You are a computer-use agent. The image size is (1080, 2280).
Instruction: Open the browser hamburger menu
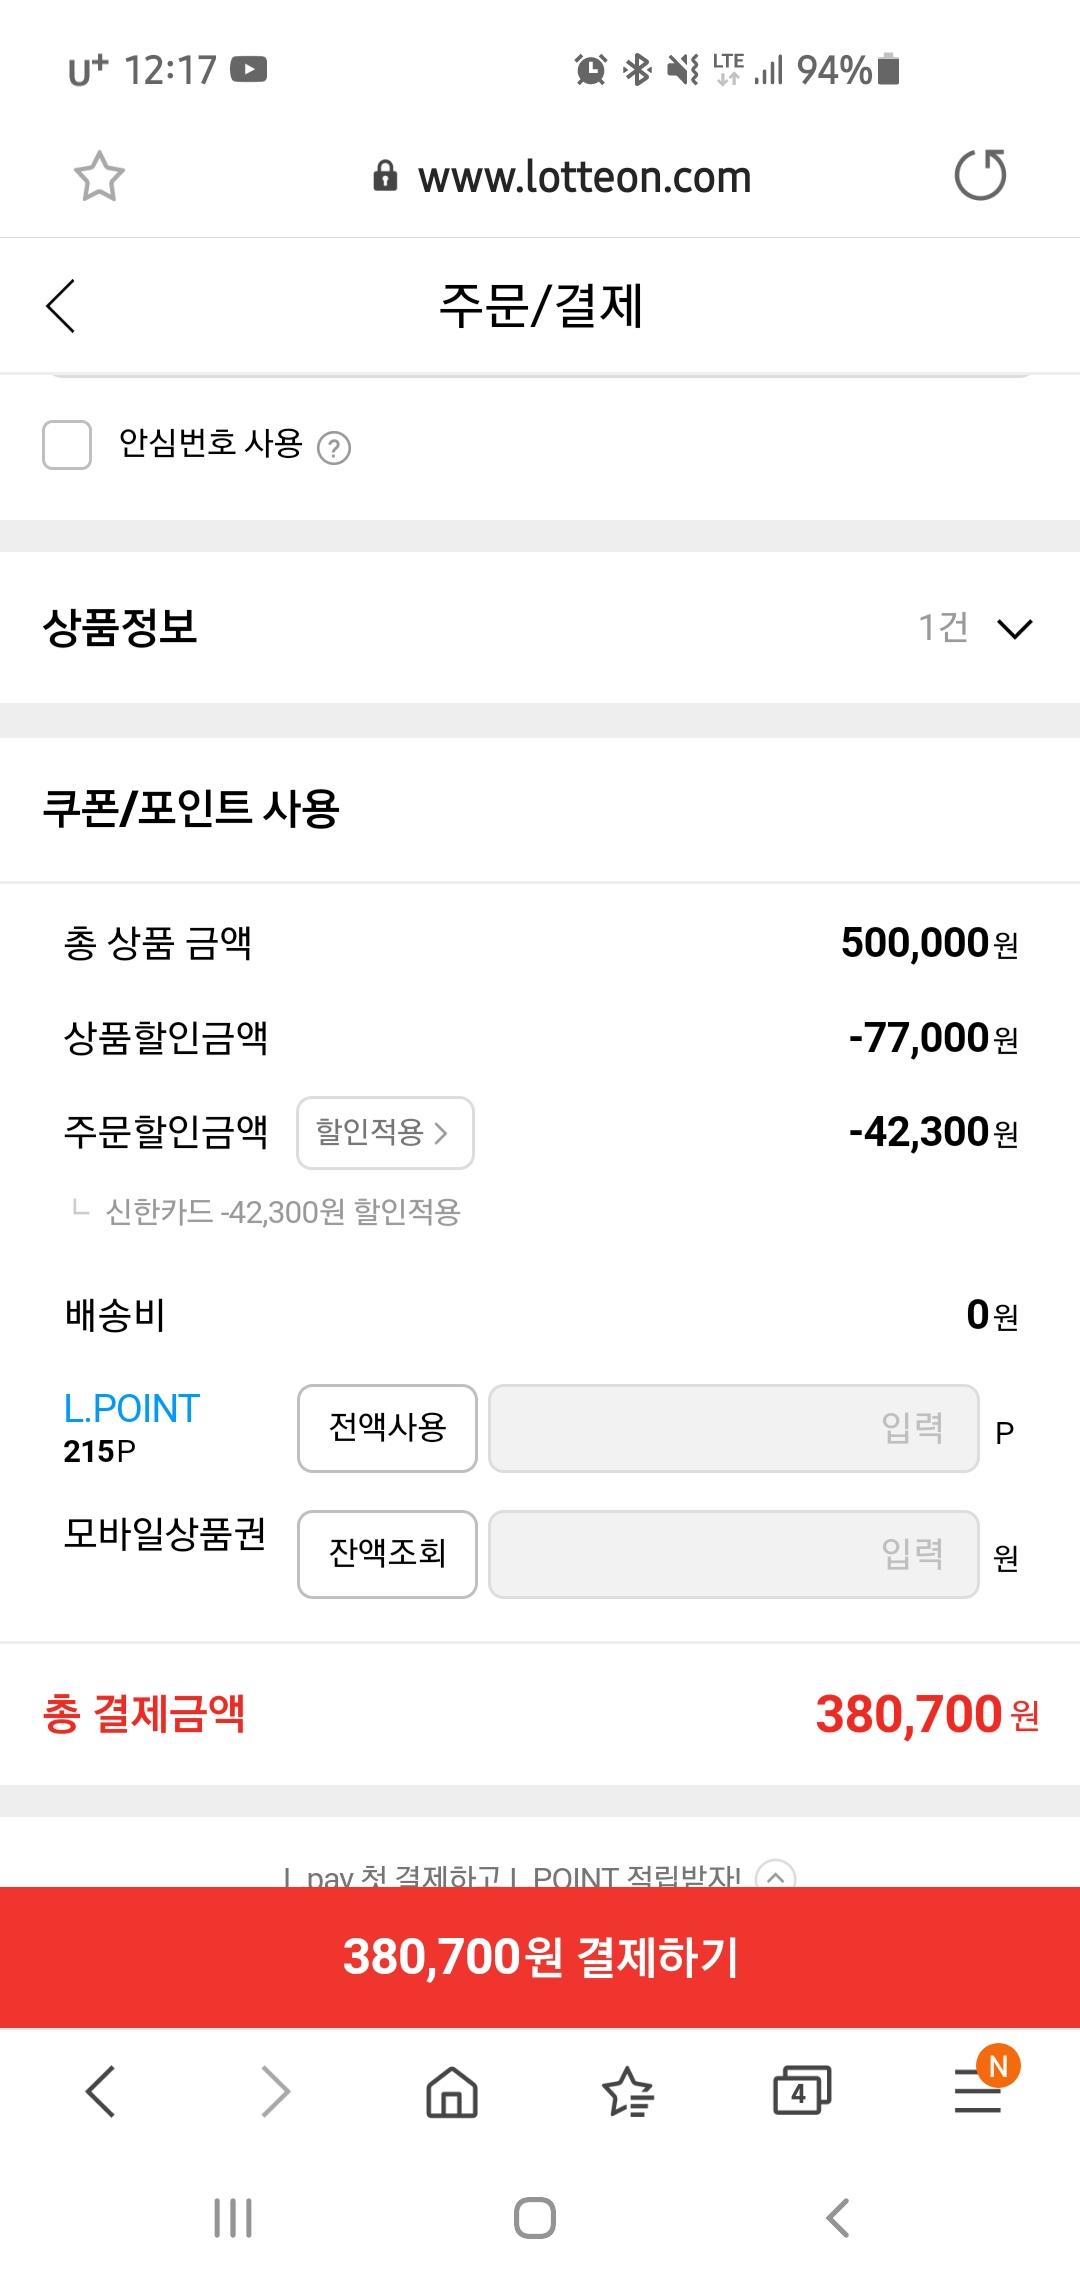coord(978,2091)
